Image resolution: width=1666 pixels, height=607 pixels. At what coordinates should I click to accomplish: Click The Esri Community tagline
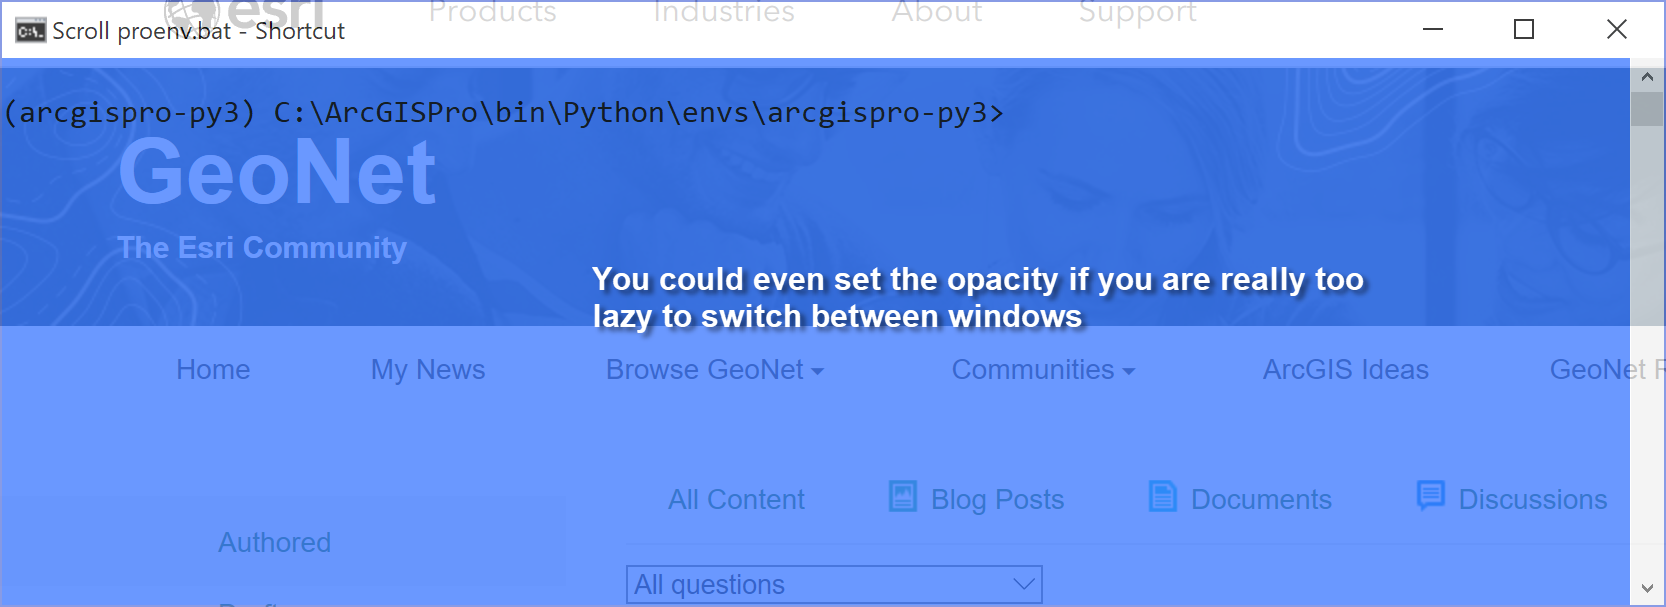click(x=262, y=248)
